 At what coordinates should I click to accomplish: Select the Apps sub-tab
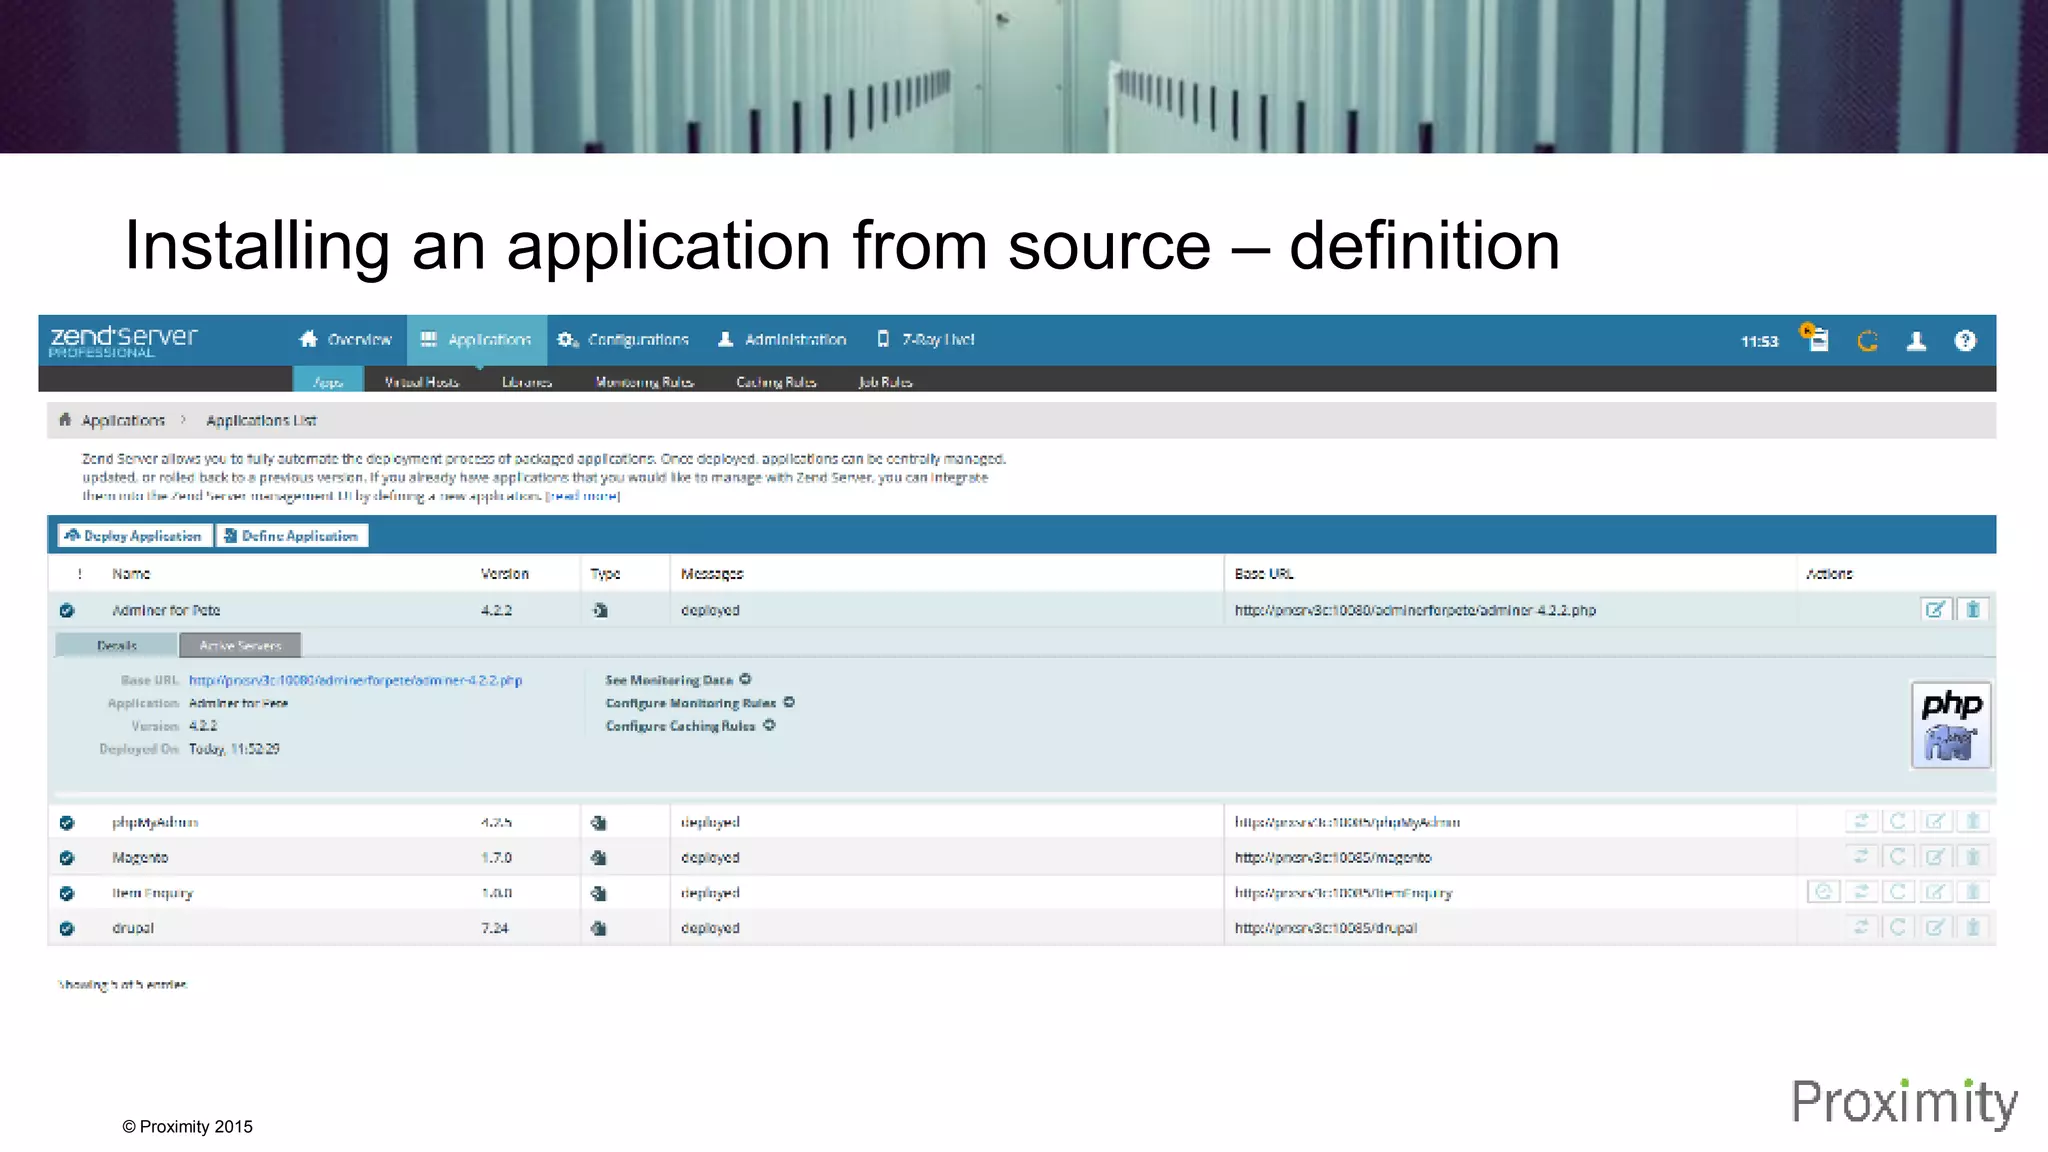click(328, 381)
